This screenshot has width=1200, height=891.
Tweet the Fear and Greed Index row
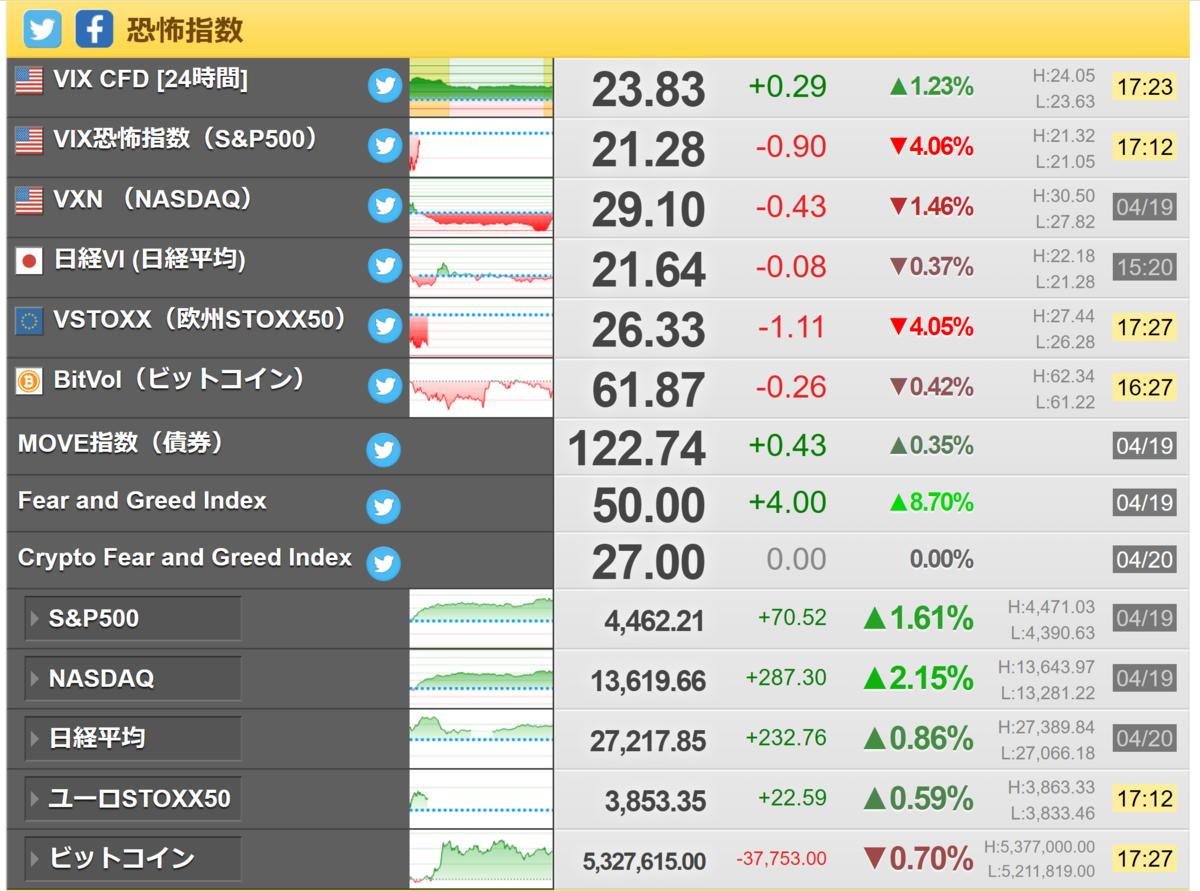(x=384, y=507)
